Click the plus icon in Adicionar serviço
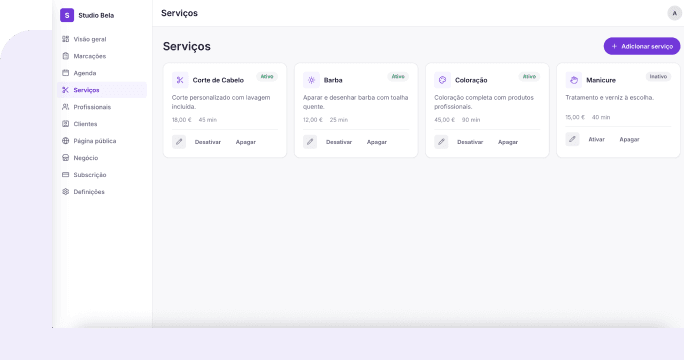Screen dimensions: 684x360 614,46
